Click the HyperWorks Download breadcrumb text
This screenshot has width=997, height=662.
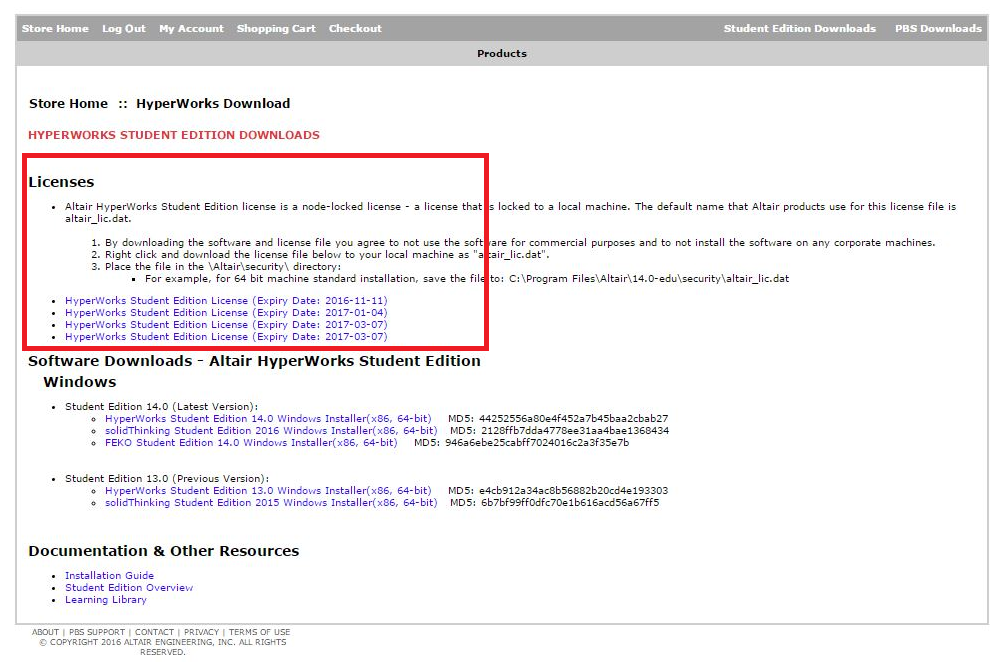pos(213,104)
